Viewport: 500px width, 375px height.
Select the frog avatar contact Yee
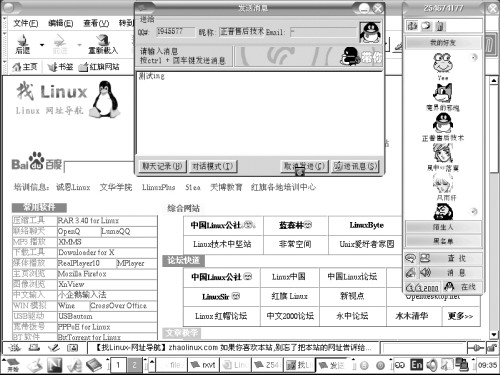443,66
